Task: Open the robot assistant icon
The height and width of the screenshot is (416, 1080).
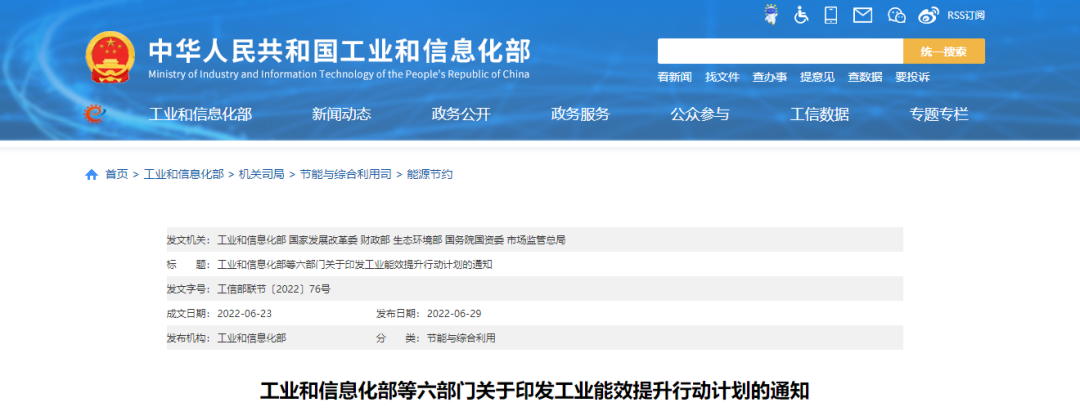Action: point(771,14)
